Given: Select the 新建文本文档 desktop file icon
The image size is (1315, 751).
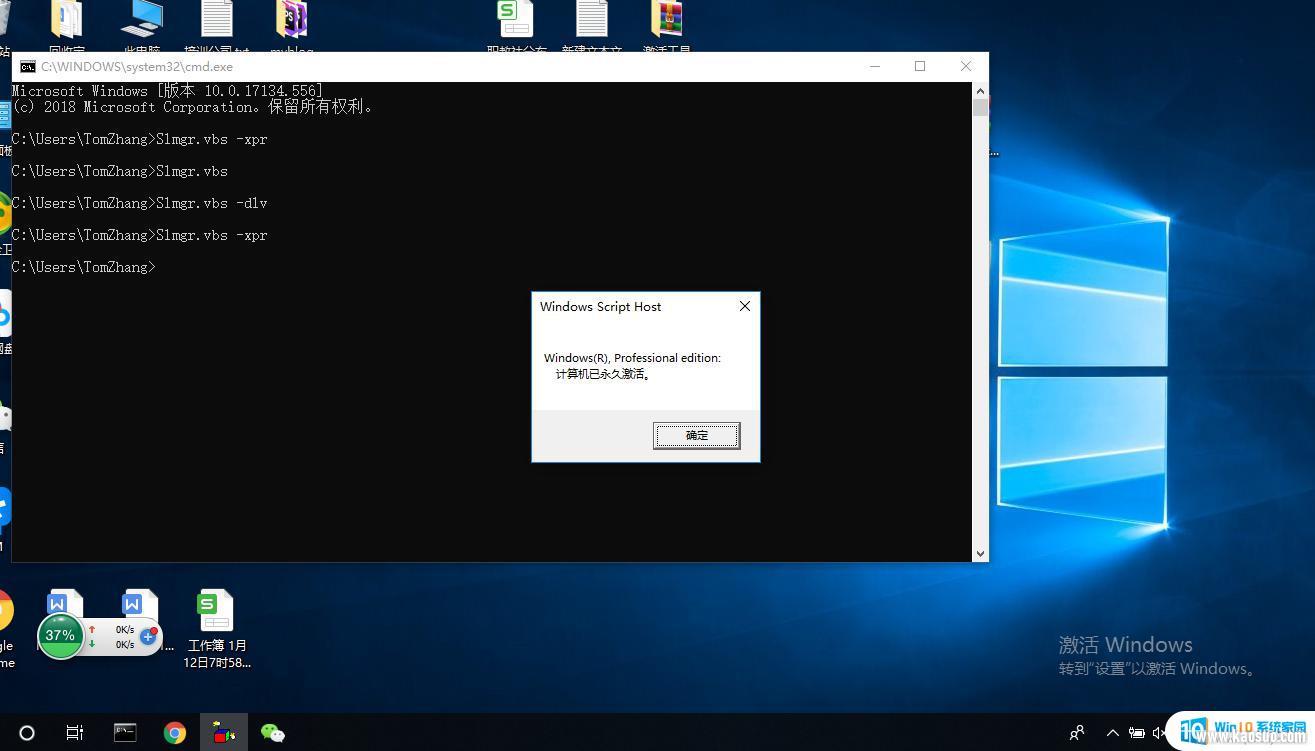Looking at the screenshot, I should tap(592, 26).
